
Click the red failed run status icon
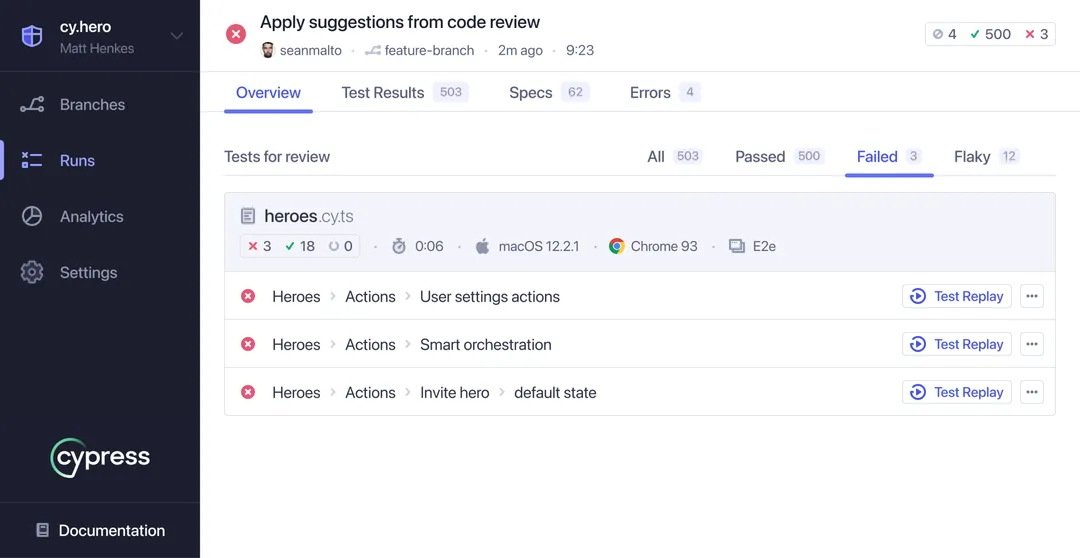click(x=236, y=34)
